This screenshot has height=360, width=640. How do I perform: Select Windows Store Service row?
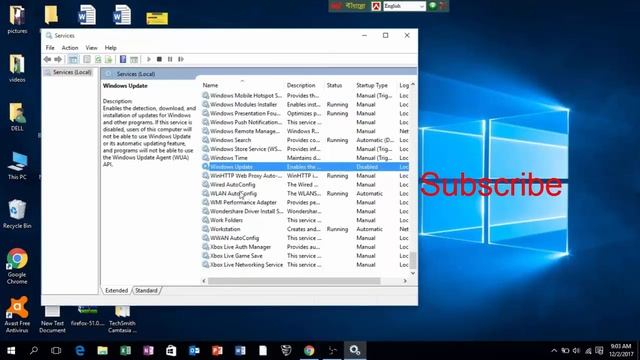(305, 149)
